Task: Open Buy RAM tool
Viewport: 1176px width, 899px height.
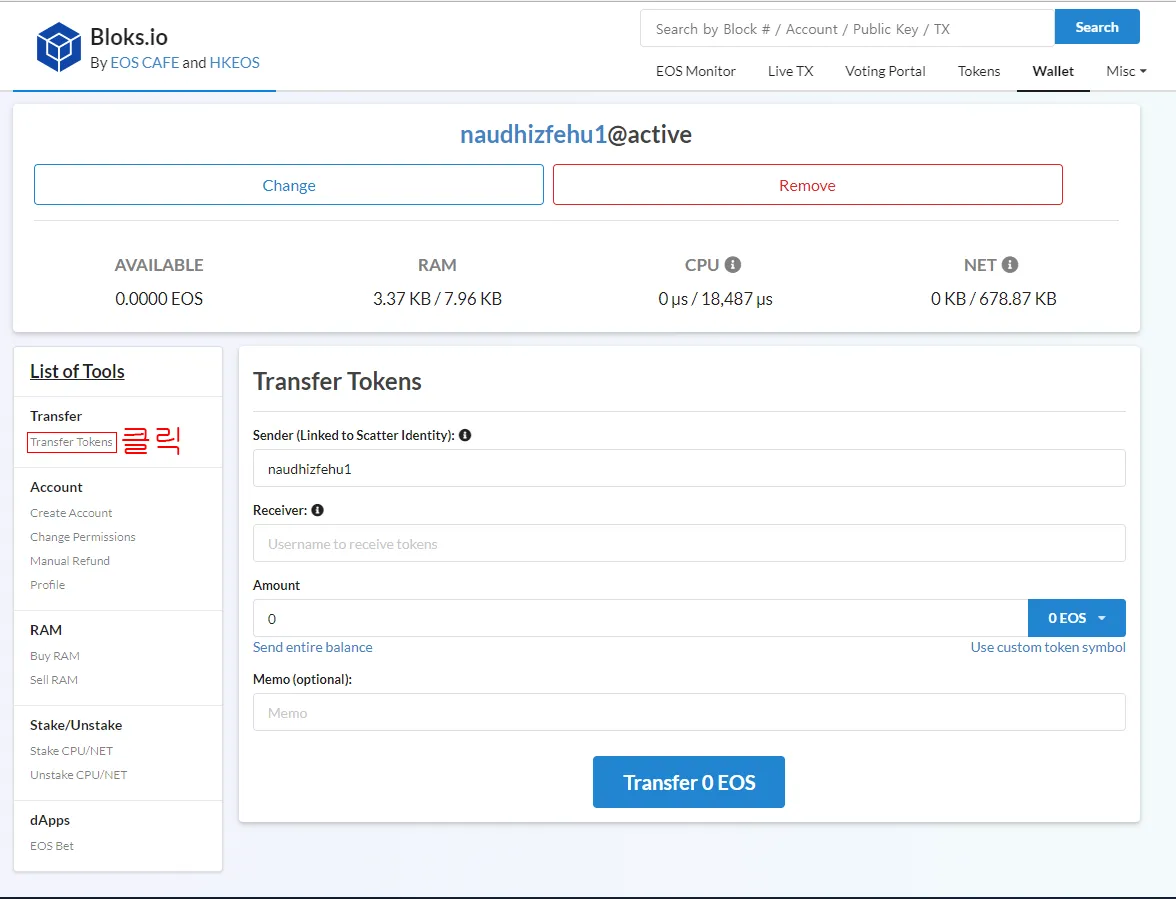Action: click(55, 656)
